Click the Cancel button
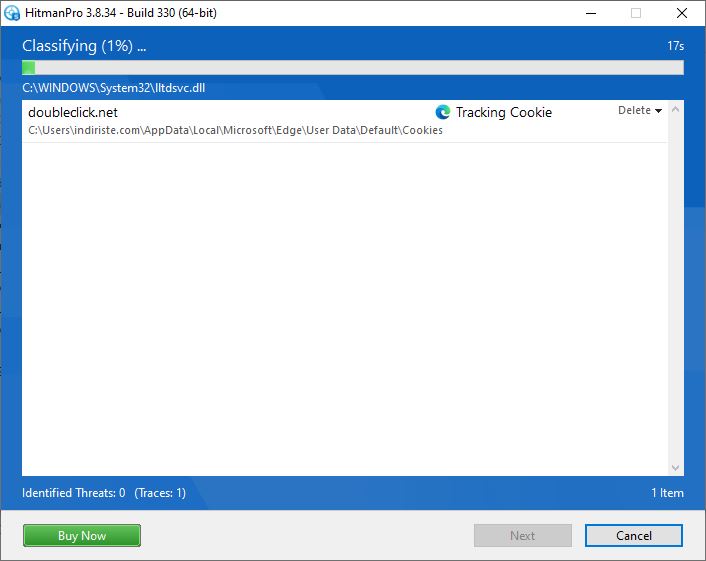 (634, 535)
